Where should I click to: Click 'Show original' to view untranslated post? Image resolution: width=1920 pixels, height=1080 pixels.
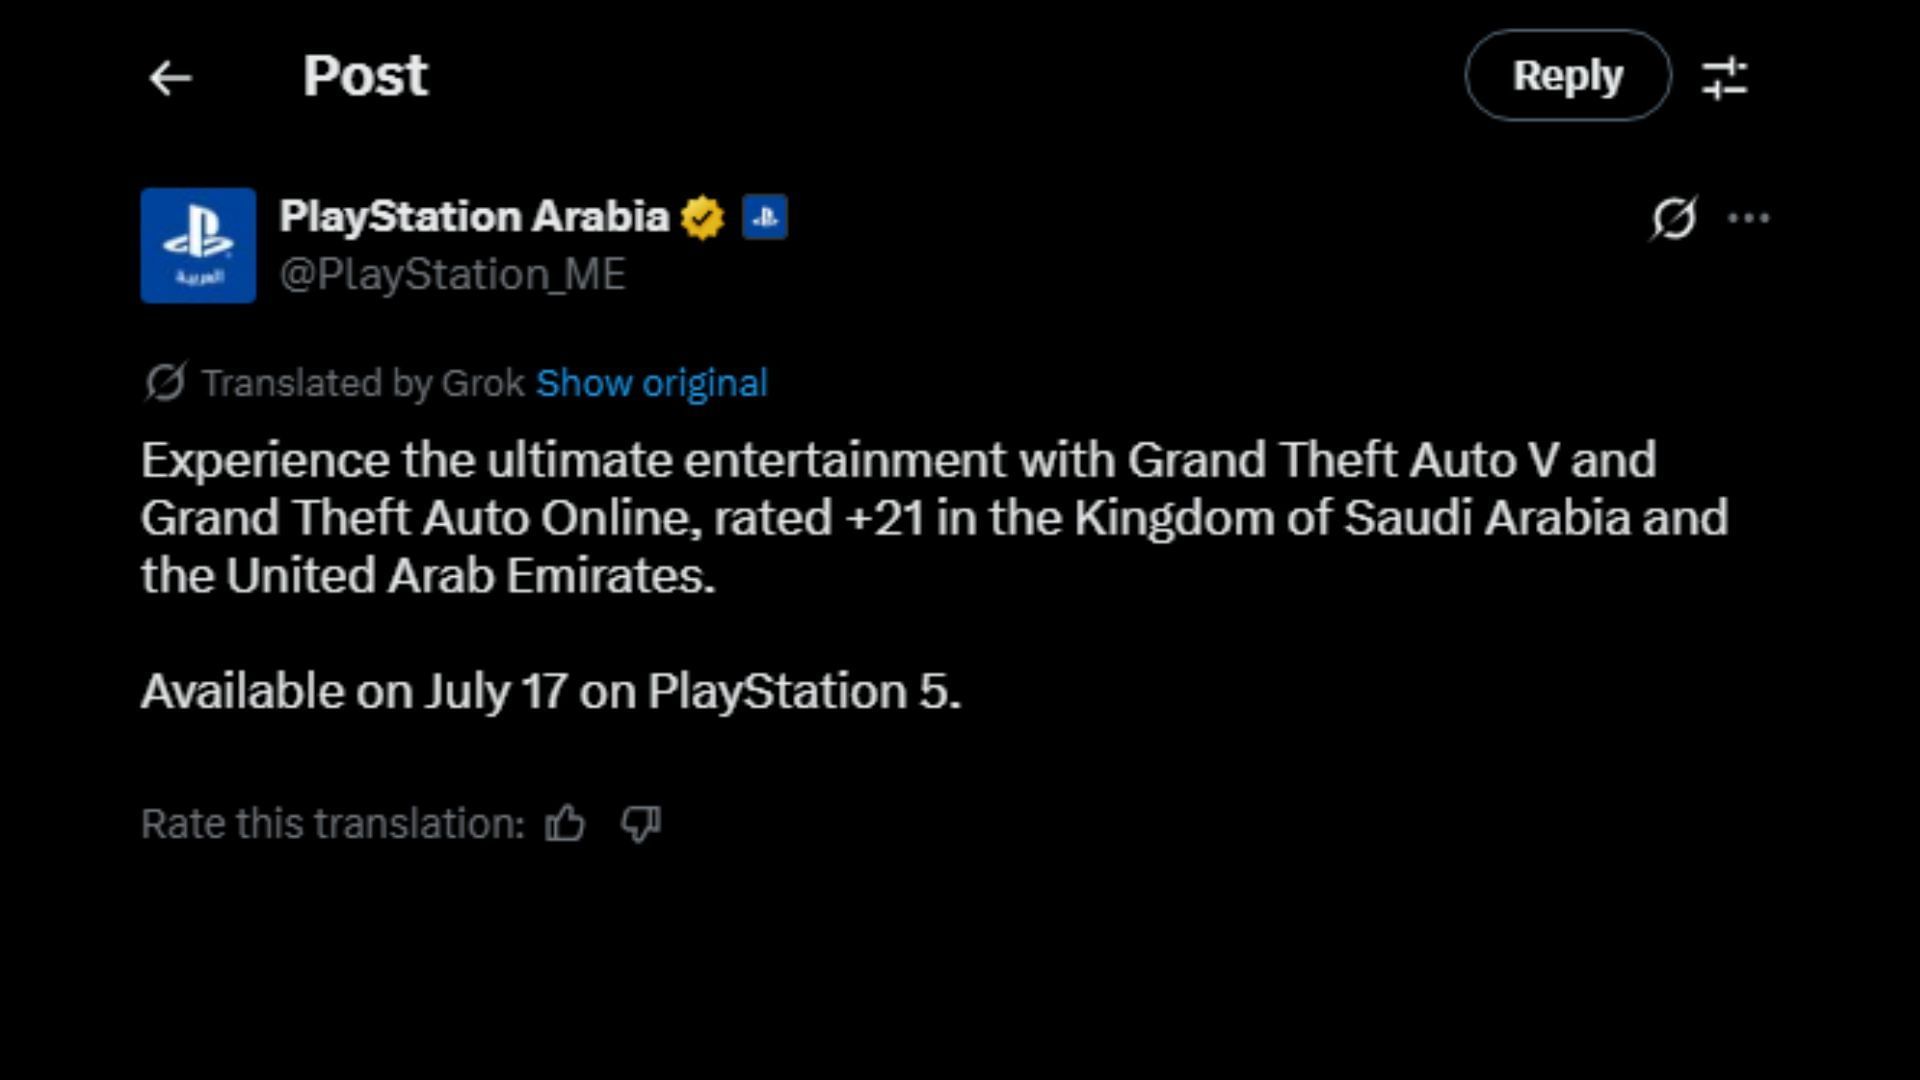[x=651, y=383]
